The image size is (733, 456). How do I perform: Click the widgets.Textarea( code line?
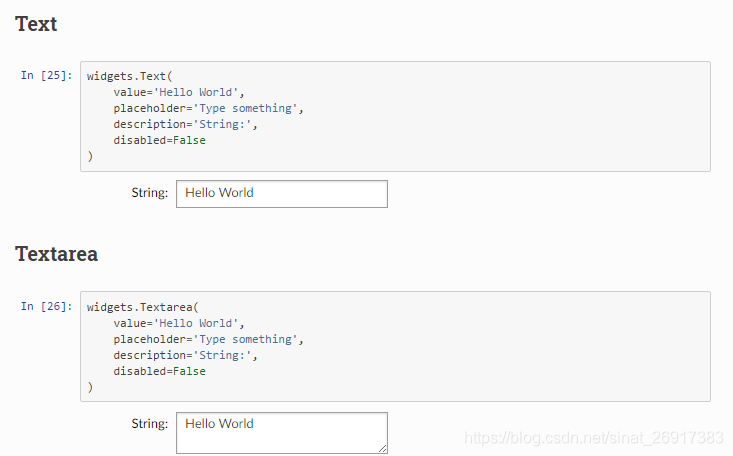tap(143, 307)
